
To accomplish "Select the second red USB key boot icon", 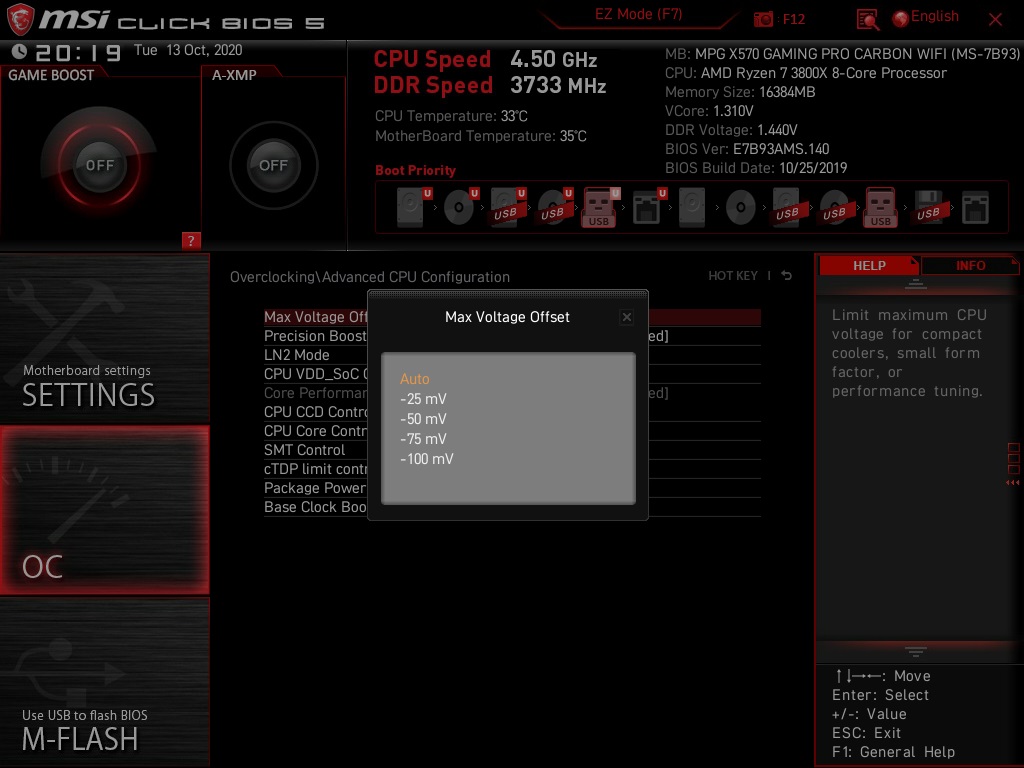I will point(880,207).
